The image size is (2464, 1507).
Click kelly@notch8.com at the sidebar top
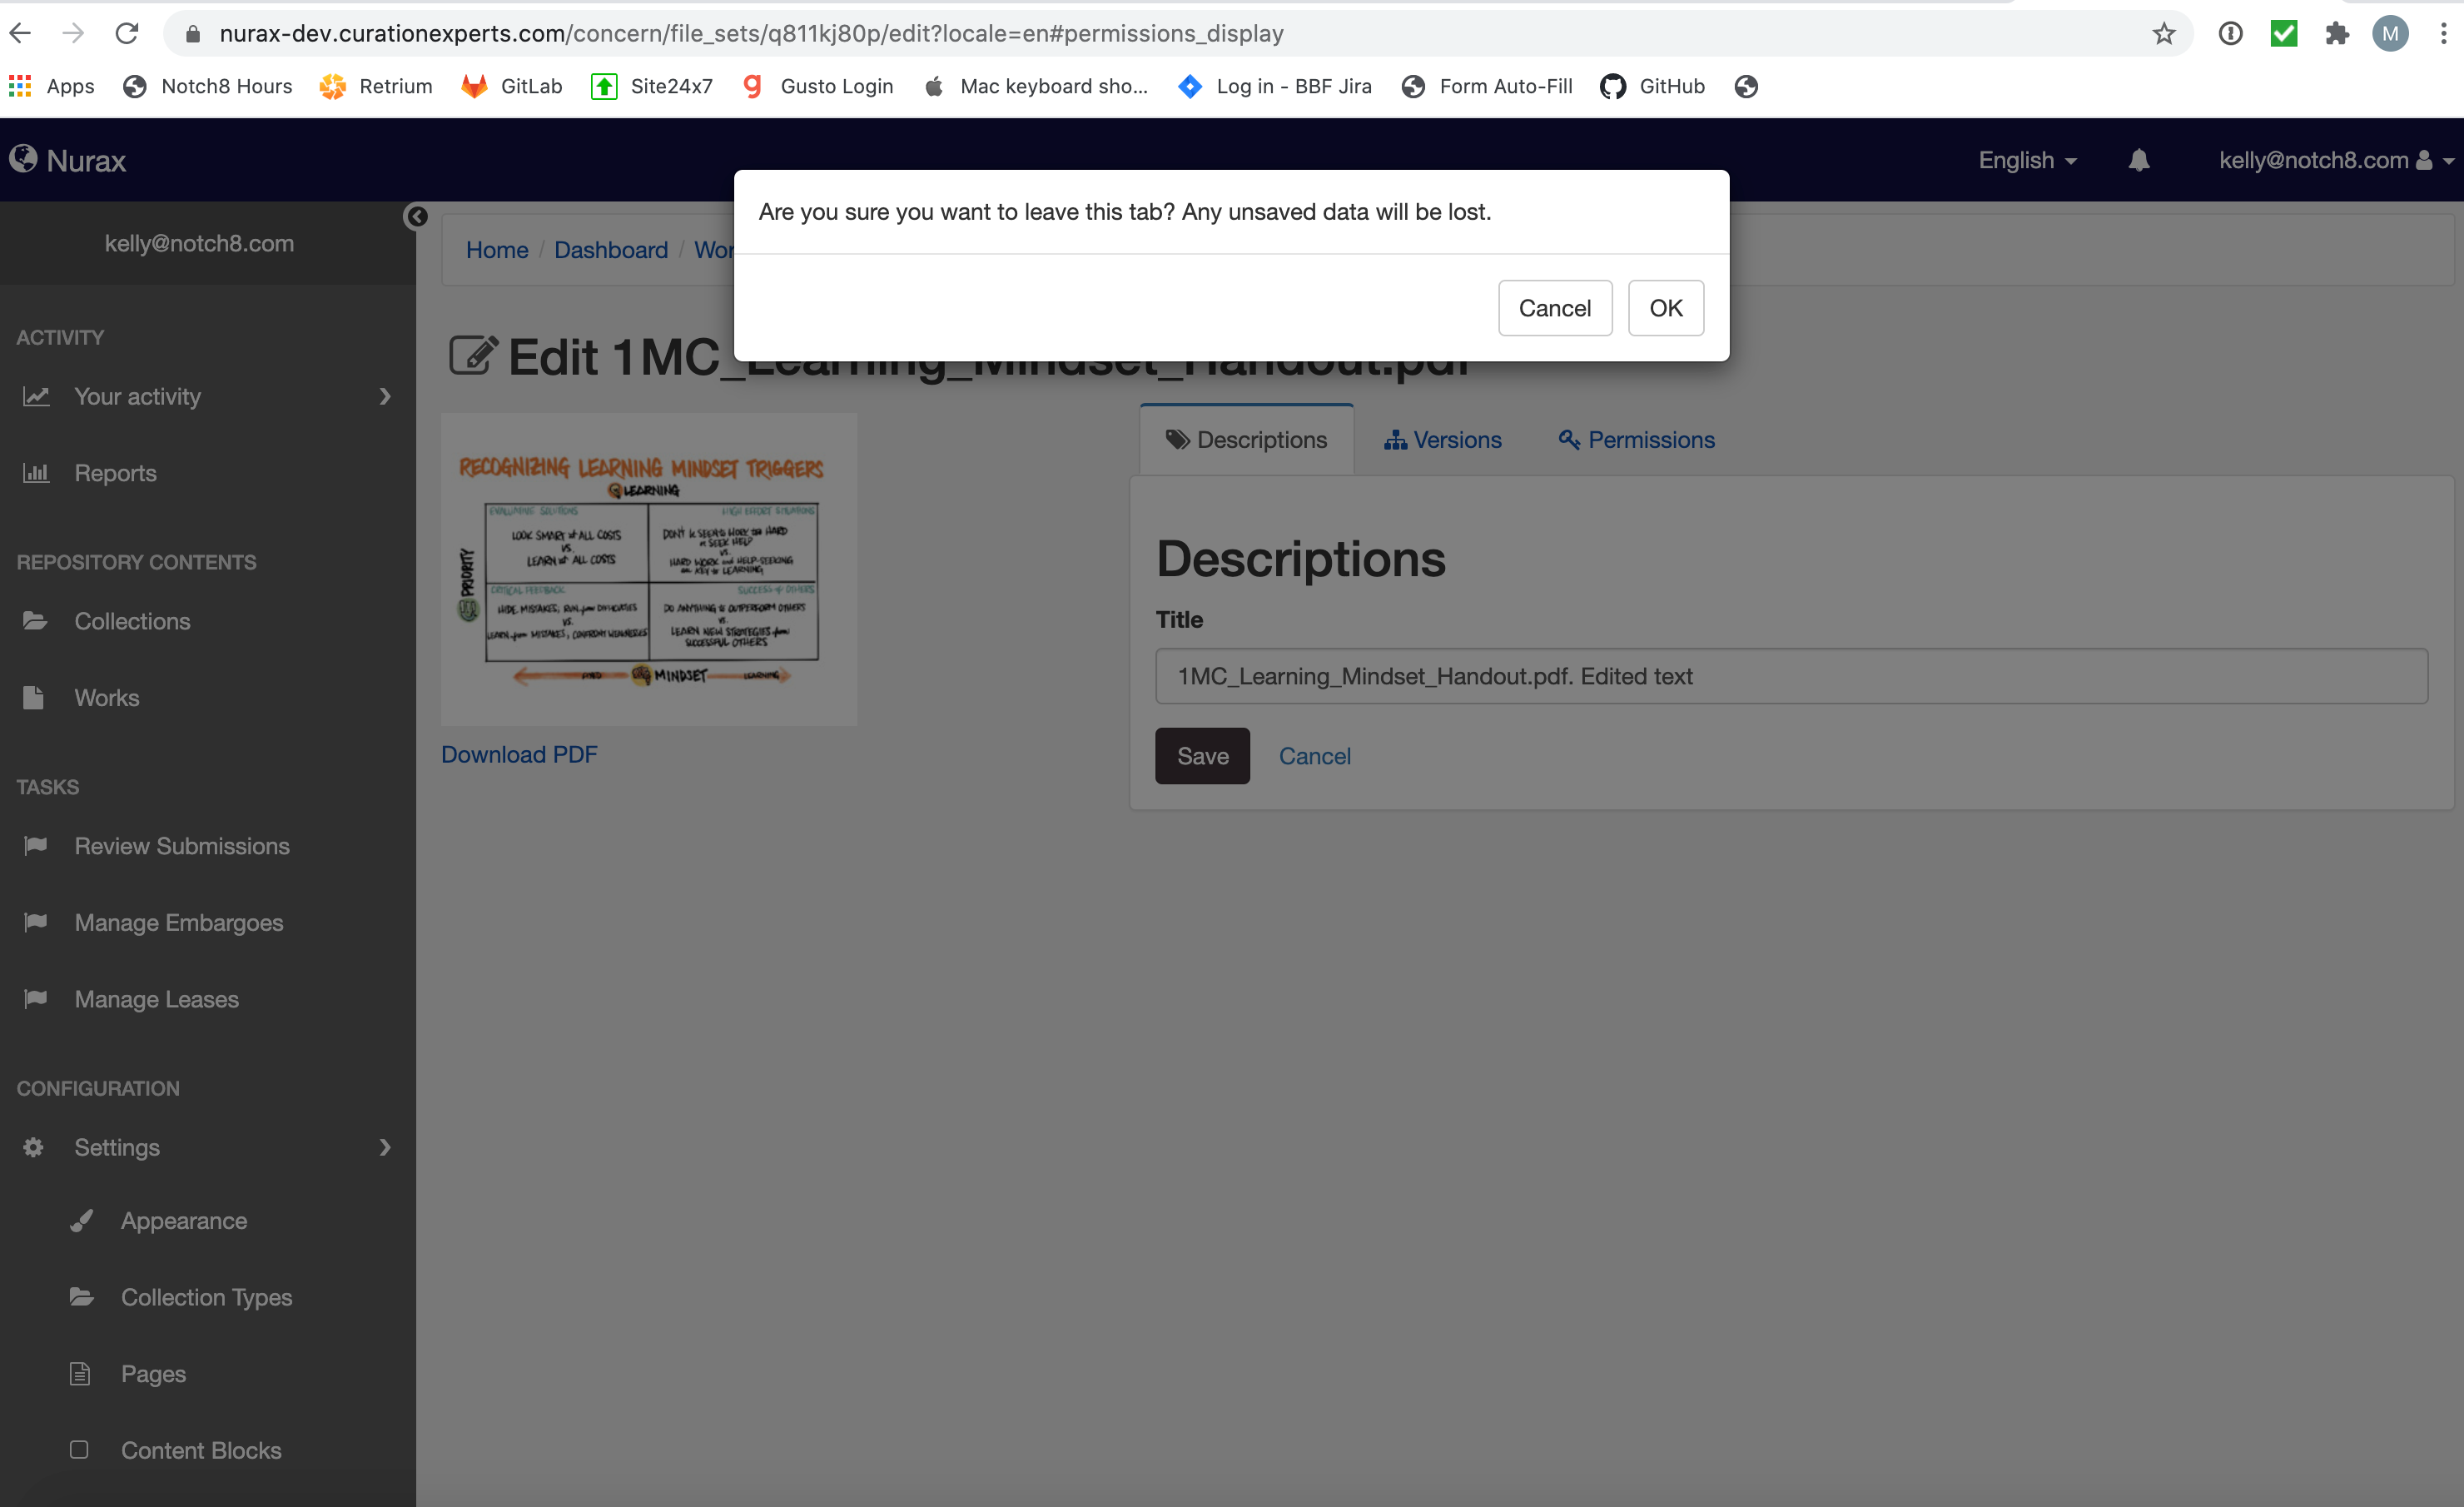tap(200, 243)
